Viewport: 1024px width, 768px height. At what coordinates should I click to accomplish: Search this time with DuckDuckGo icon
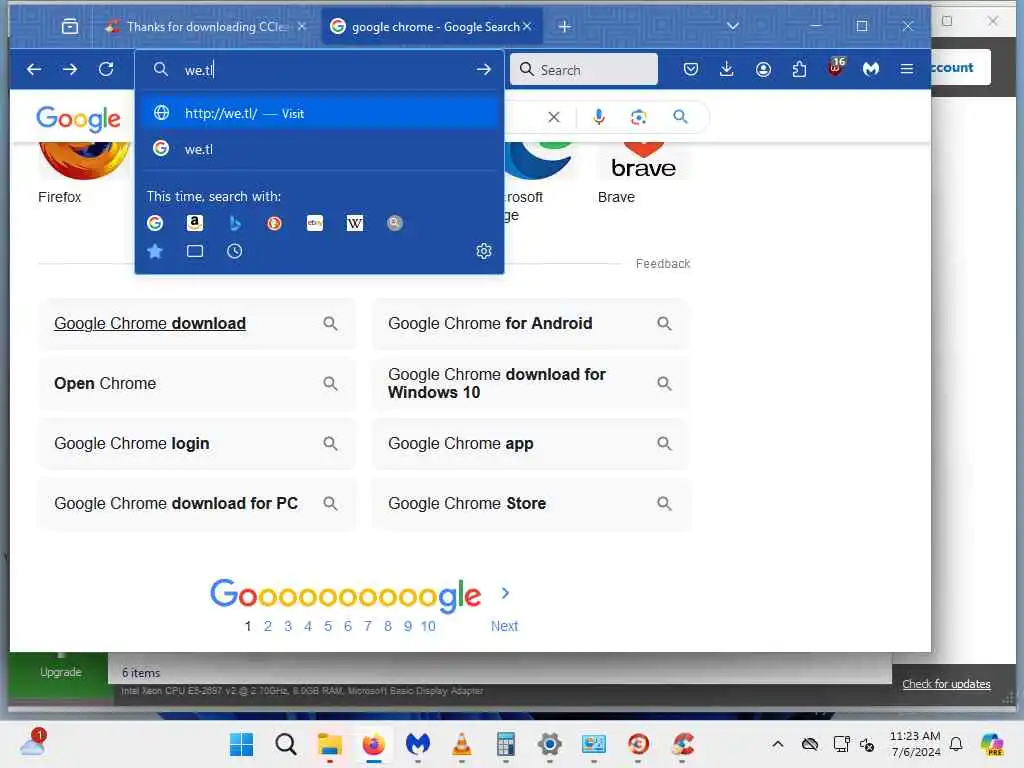pyautogui.click(x=274, y=223)
